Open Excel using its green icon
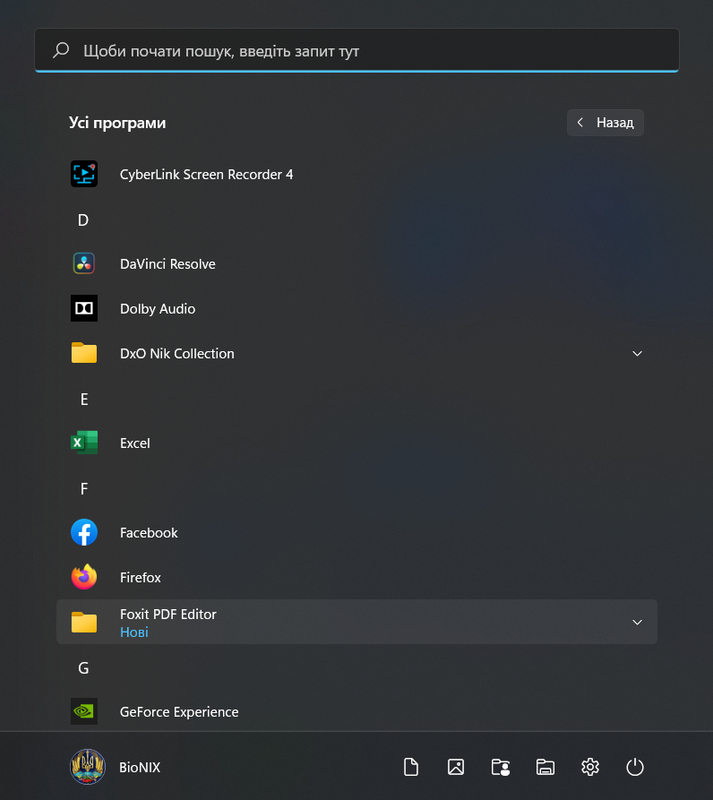This screenshot has height=800, width=713. click(84, 442)
